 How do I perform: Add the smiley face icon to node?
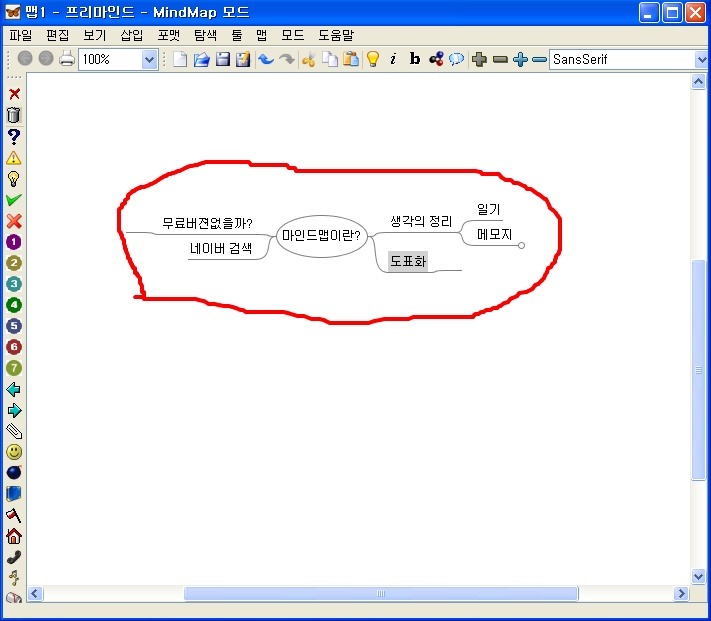[x=14, y=452]
